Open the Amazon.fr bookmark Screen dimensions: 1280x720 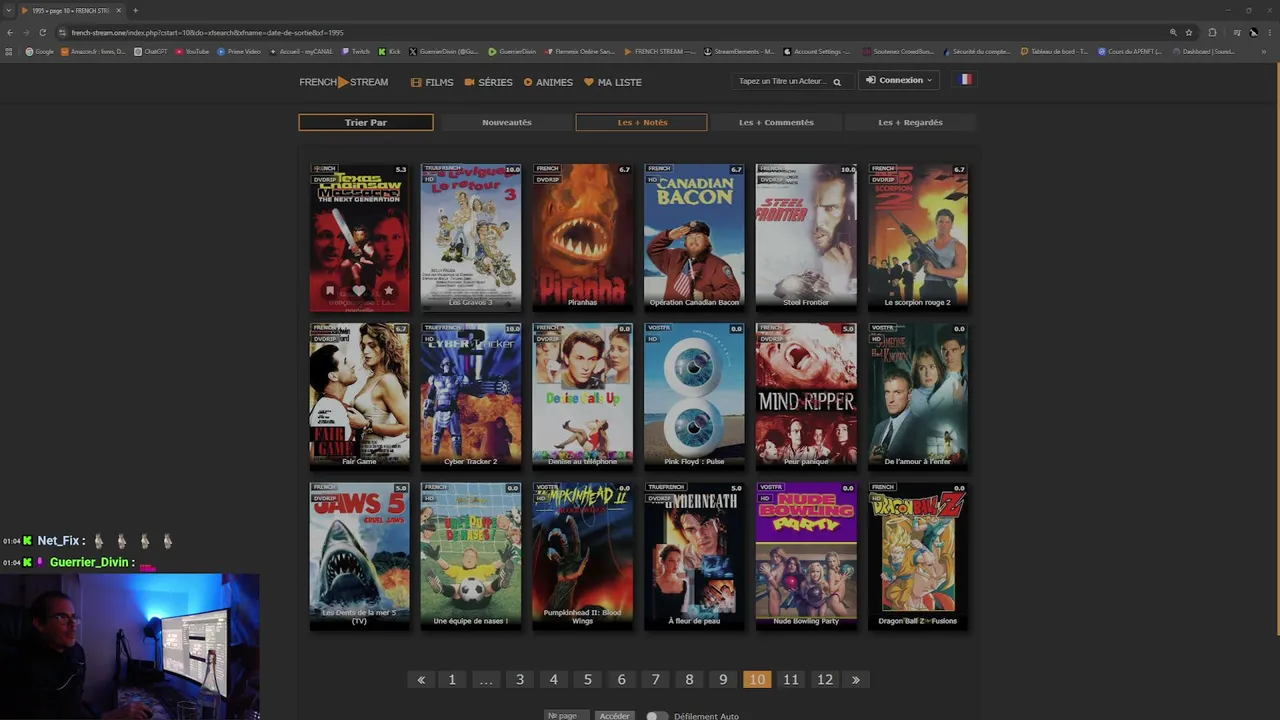point(93,51)
